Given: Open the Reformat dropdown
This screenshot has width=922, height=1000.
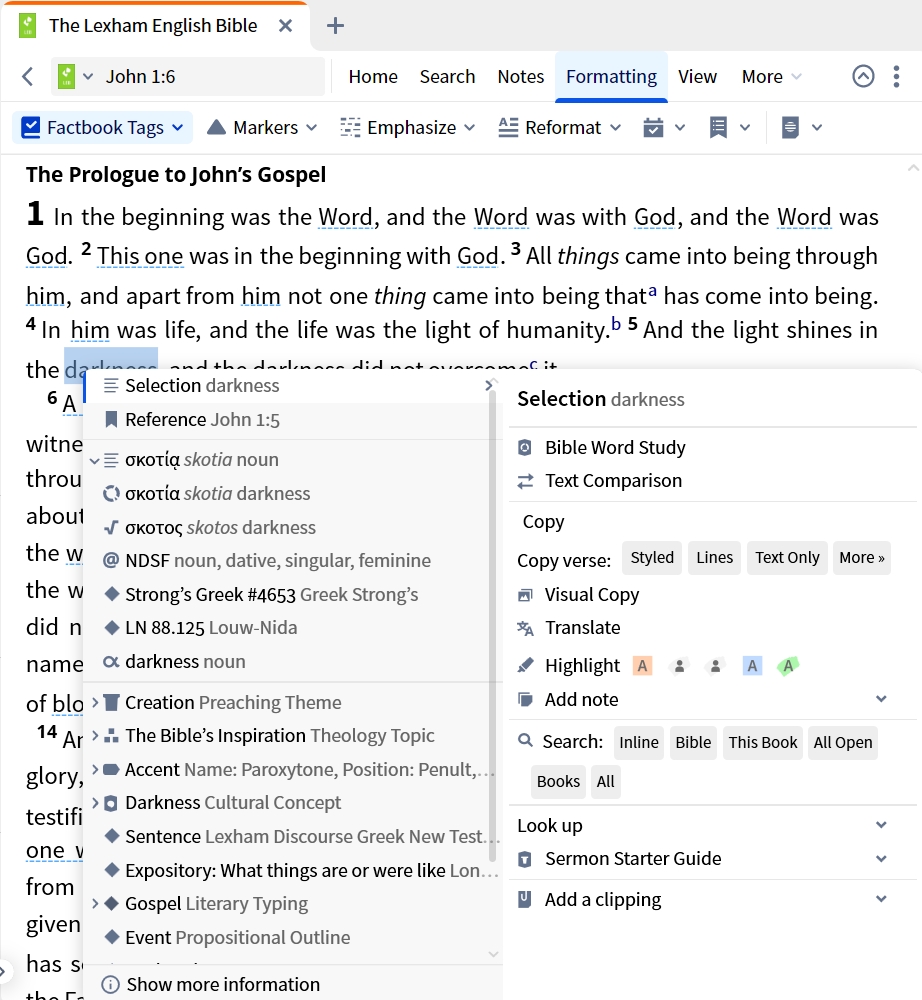Looking at the screenshot, I should click(x=559, y=128).
